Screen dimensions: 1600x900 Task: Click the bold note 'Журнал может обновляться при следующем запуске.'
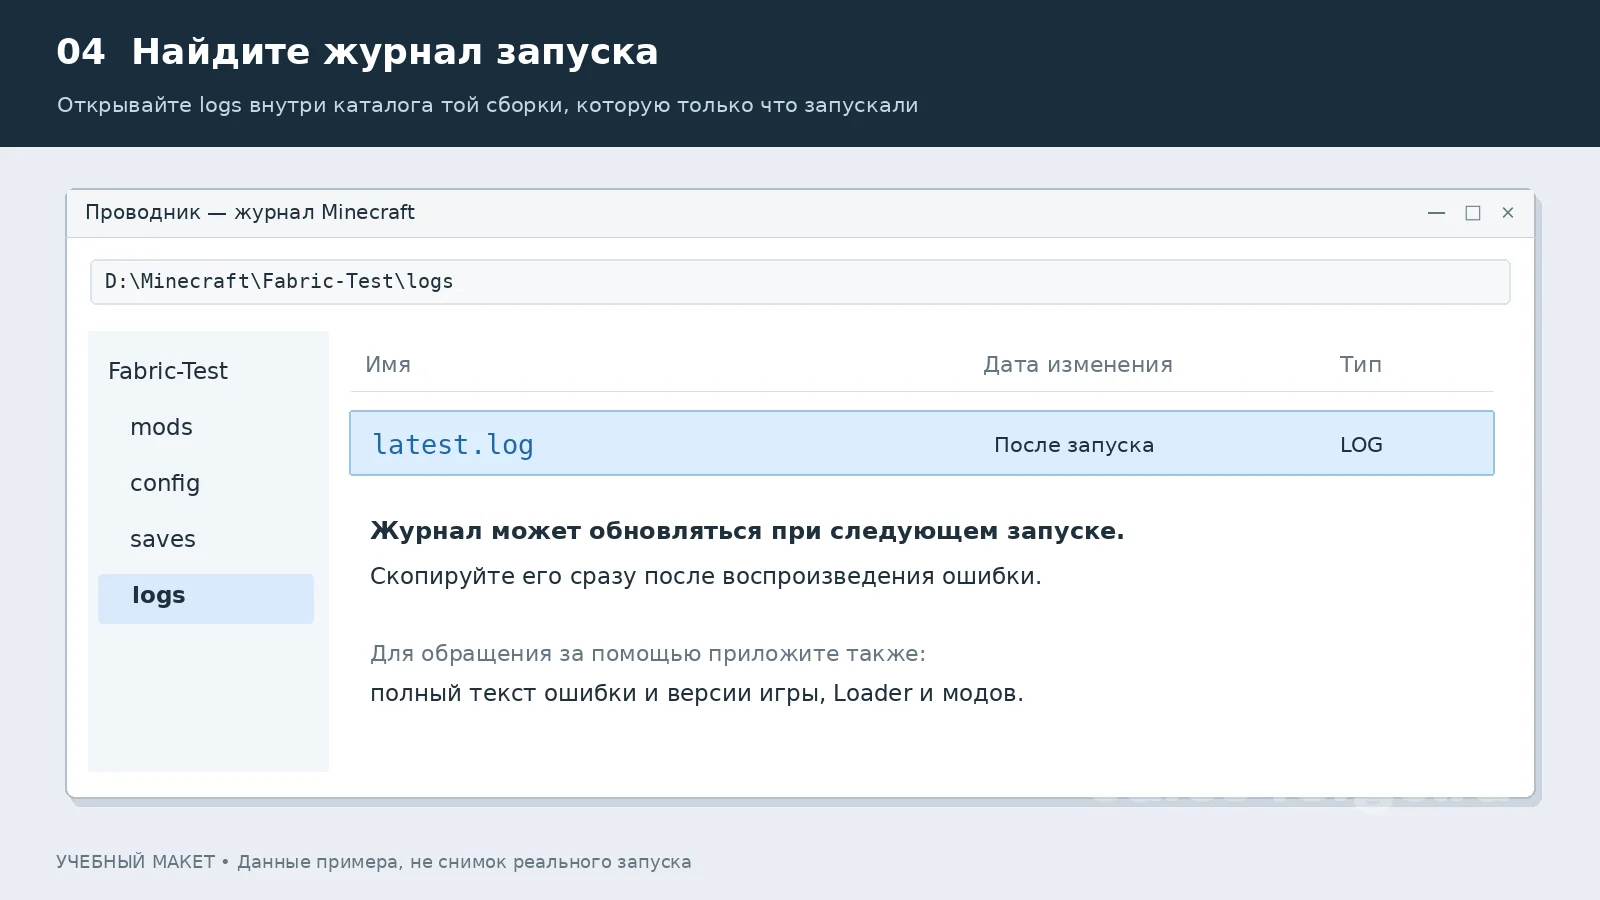tap(747, 531)
